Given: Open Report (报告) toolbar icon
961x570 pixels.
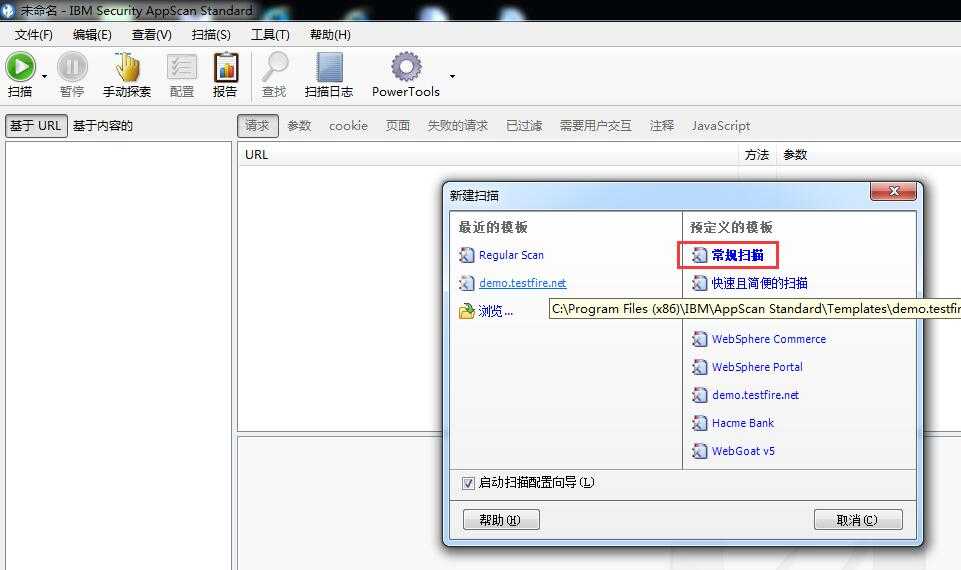Looking at the screenshot, I should point(226,67).
